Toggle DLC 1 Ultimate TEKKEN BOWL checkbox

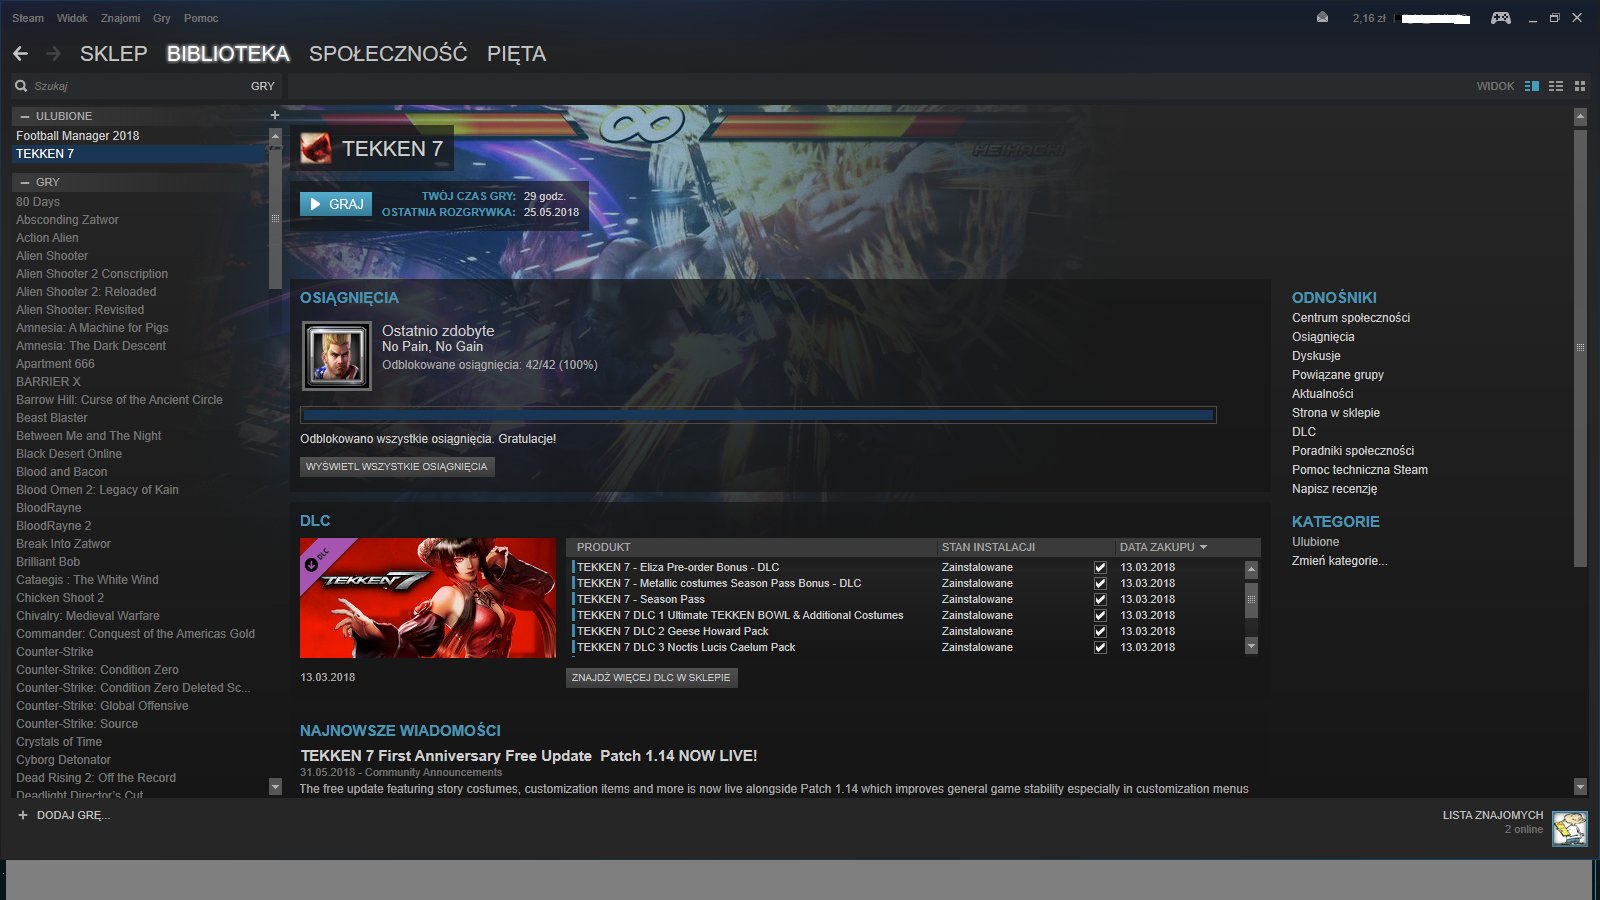click(x=1100, y=615)
